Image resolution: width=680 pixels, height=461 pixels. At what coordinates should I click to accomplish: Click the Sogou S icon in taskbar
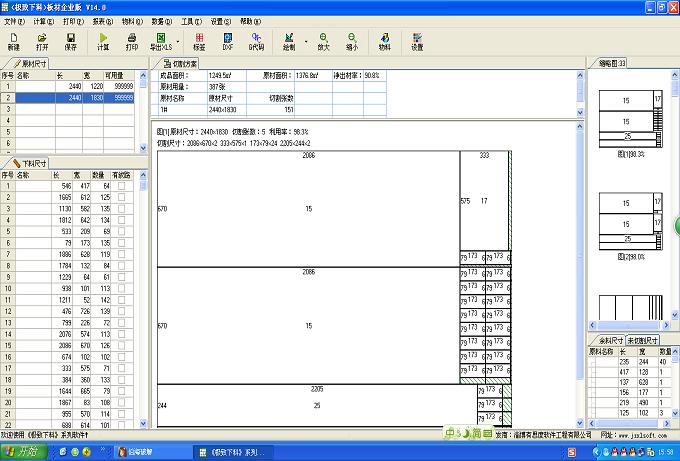pyautogui.click(x=572, y=453)
